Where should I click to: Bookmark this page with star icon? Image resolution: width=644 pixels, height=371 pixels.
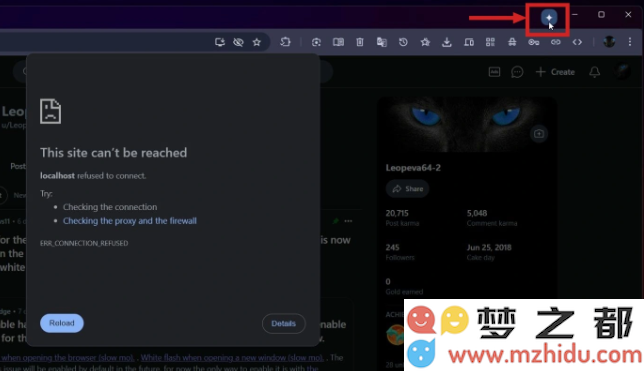click(x=257, y=42)
